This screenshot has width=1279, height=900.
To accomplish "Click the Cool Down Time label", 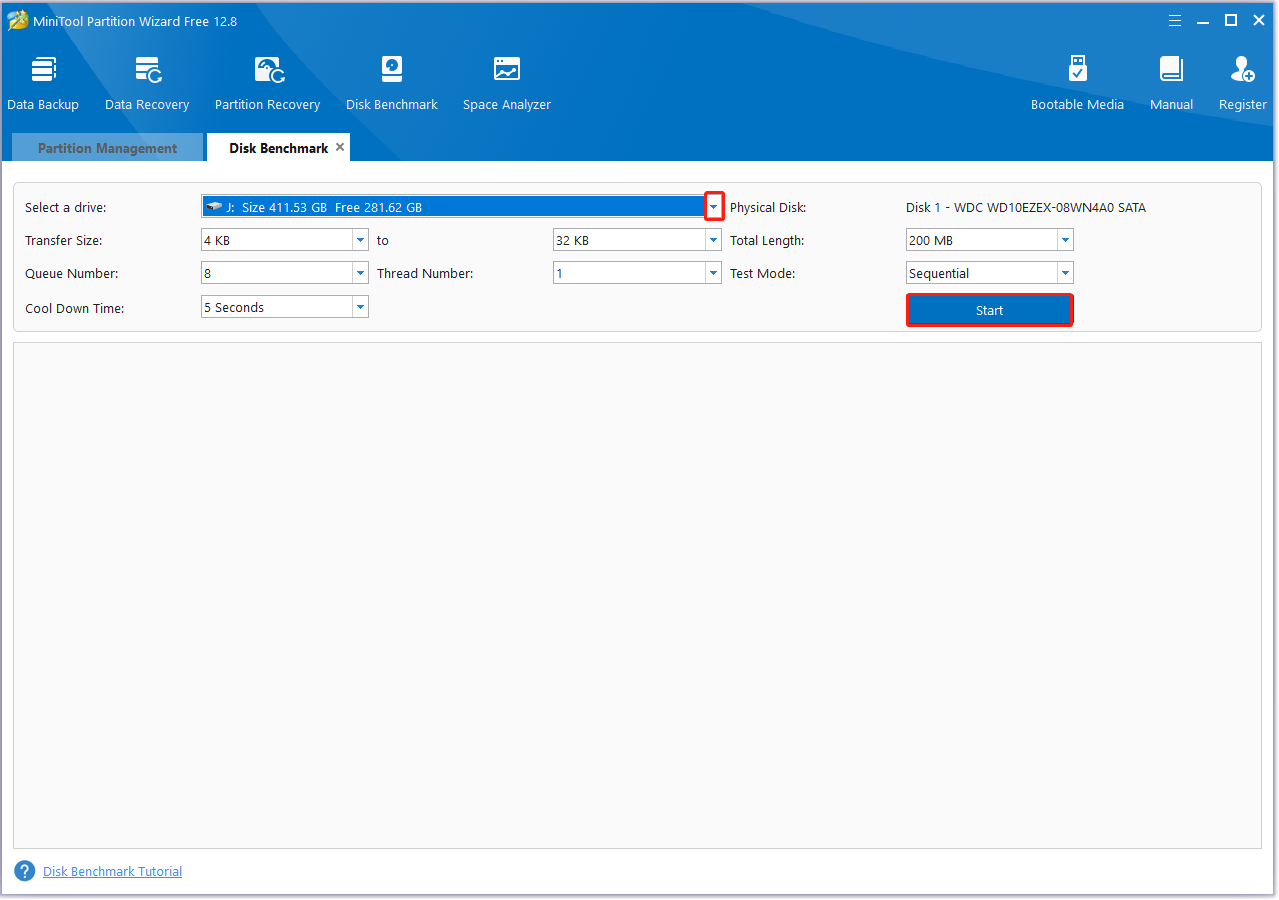I will coord(75,309).
